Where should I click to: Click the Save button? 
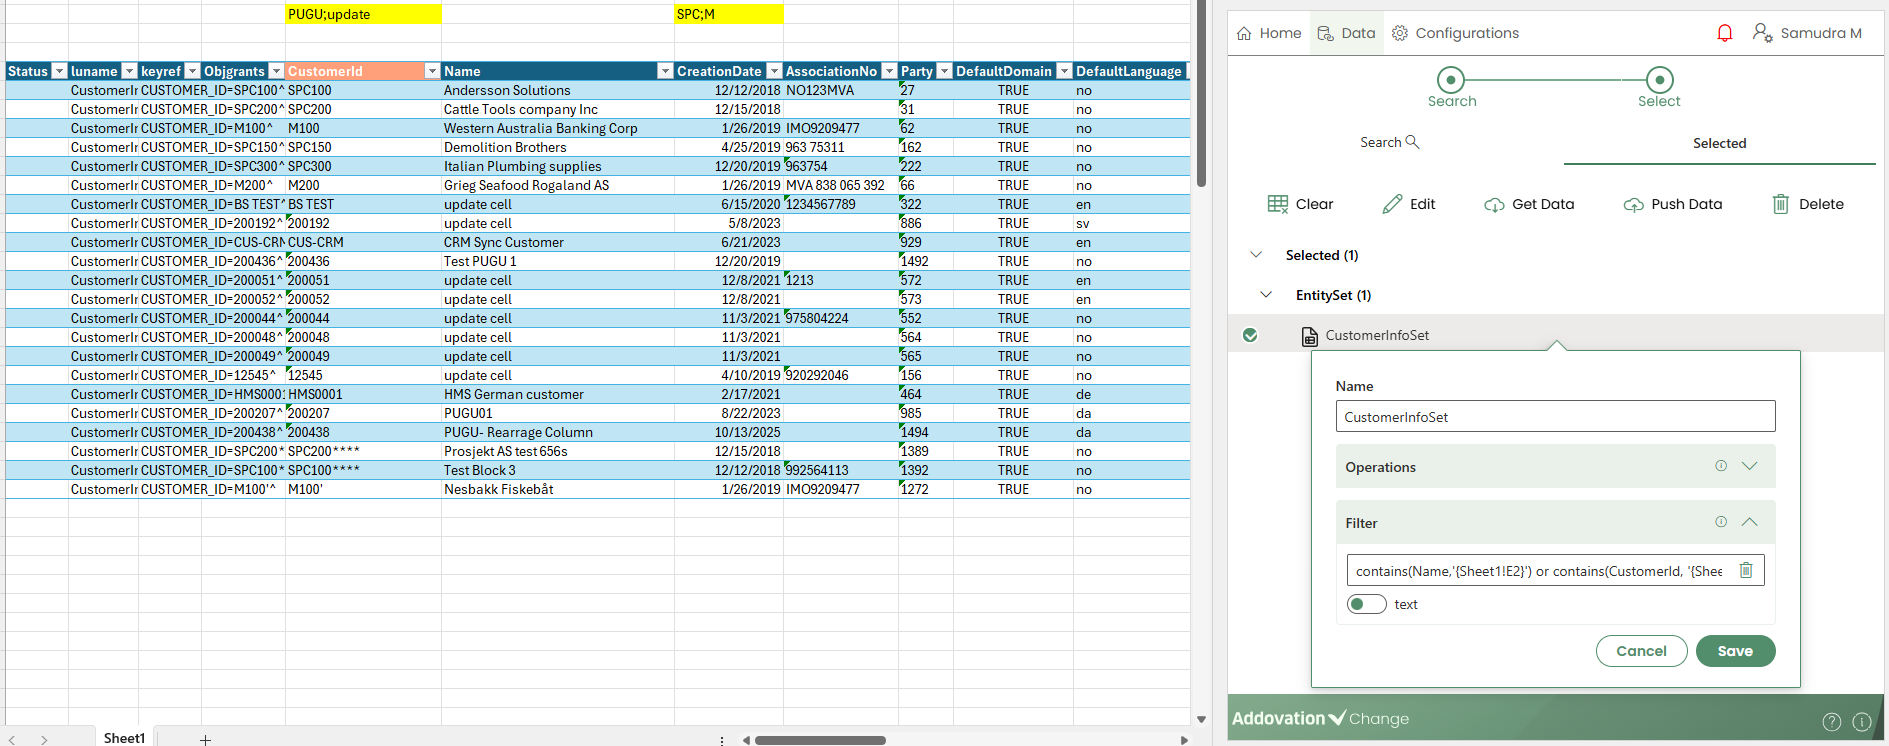1735,651
